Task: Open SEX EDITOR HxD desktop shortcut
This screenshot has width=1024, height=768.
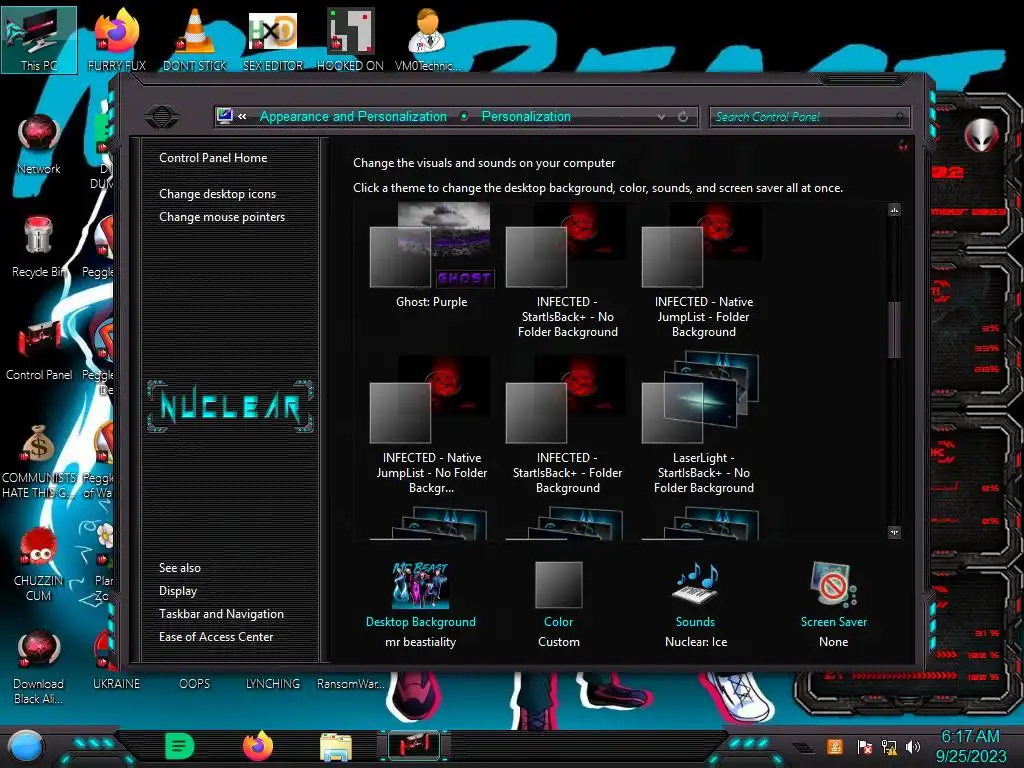Action: pos(273,39)
